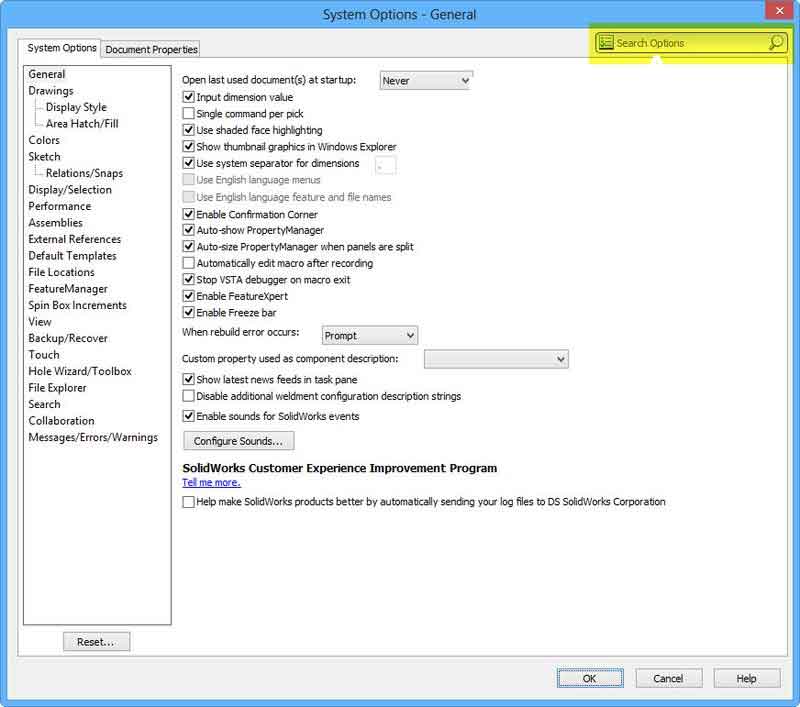Open Help for this dialog
The image size is (800, 707).
coord(746,678)
